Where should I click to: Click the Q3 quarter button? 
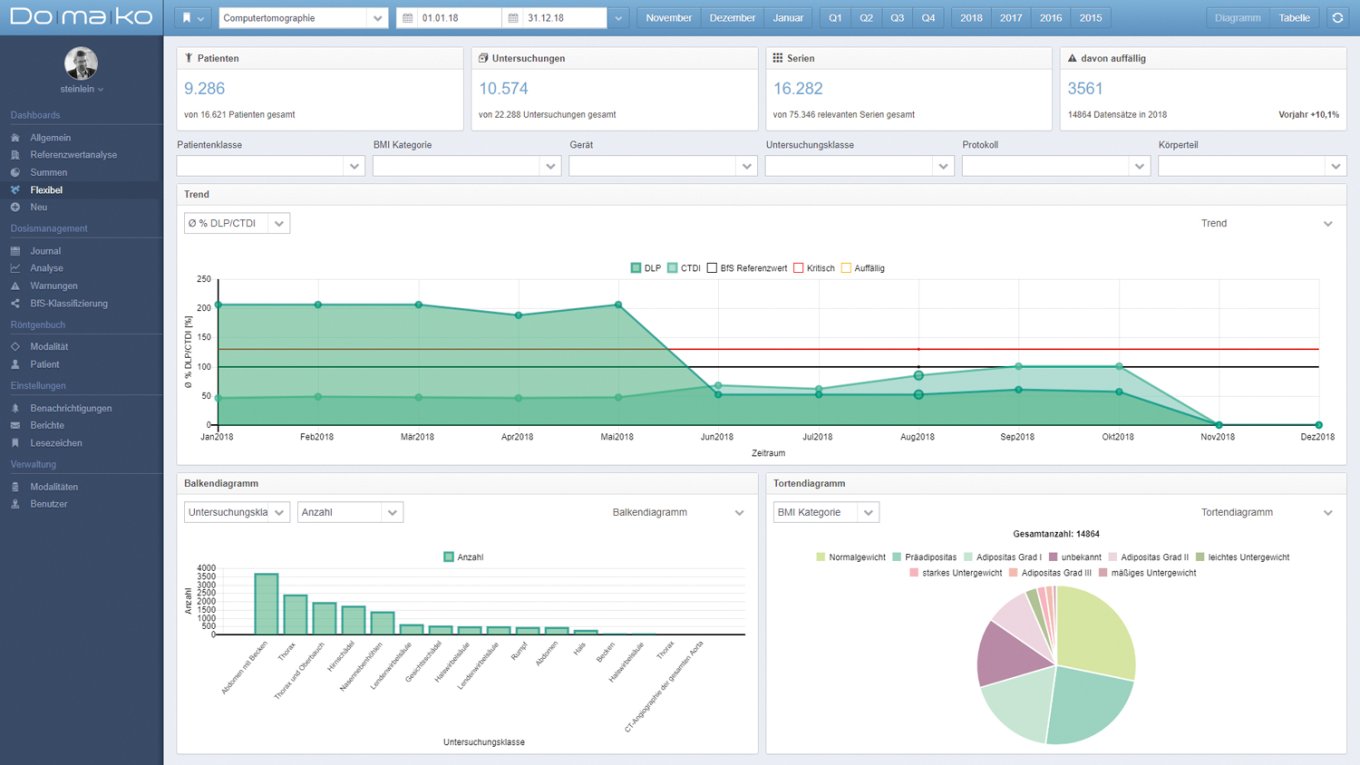897,18
